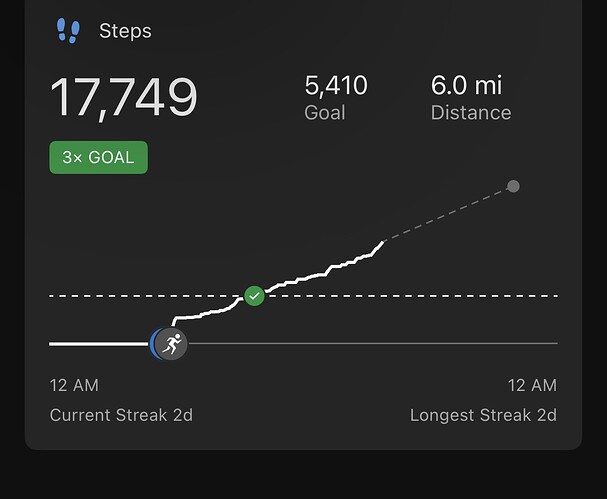
Task: Tap the Goal label under 5,410
Action: (324, 113)
